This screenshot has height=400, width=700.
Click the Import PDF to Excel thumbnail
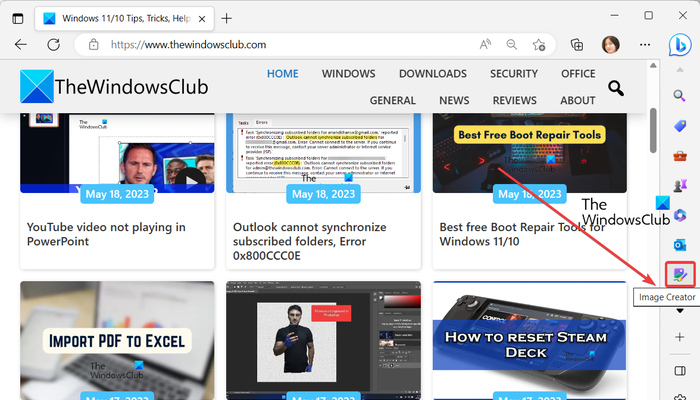[117, 340]
